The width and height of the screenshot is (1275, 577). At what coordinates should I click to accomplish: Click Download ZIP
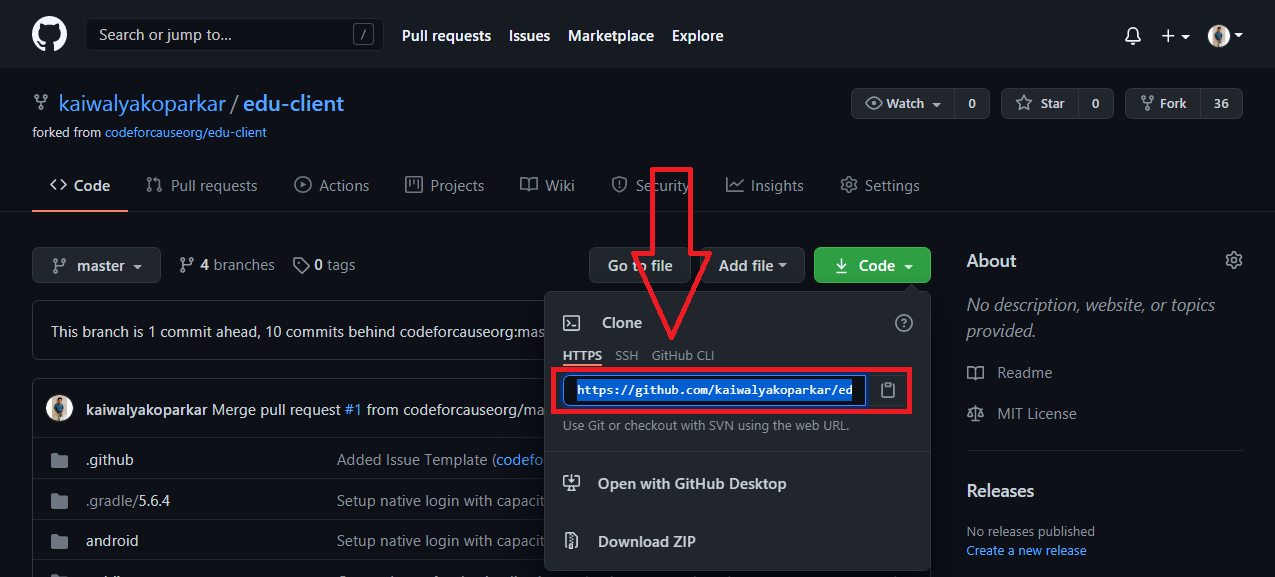tap(647, 541)
